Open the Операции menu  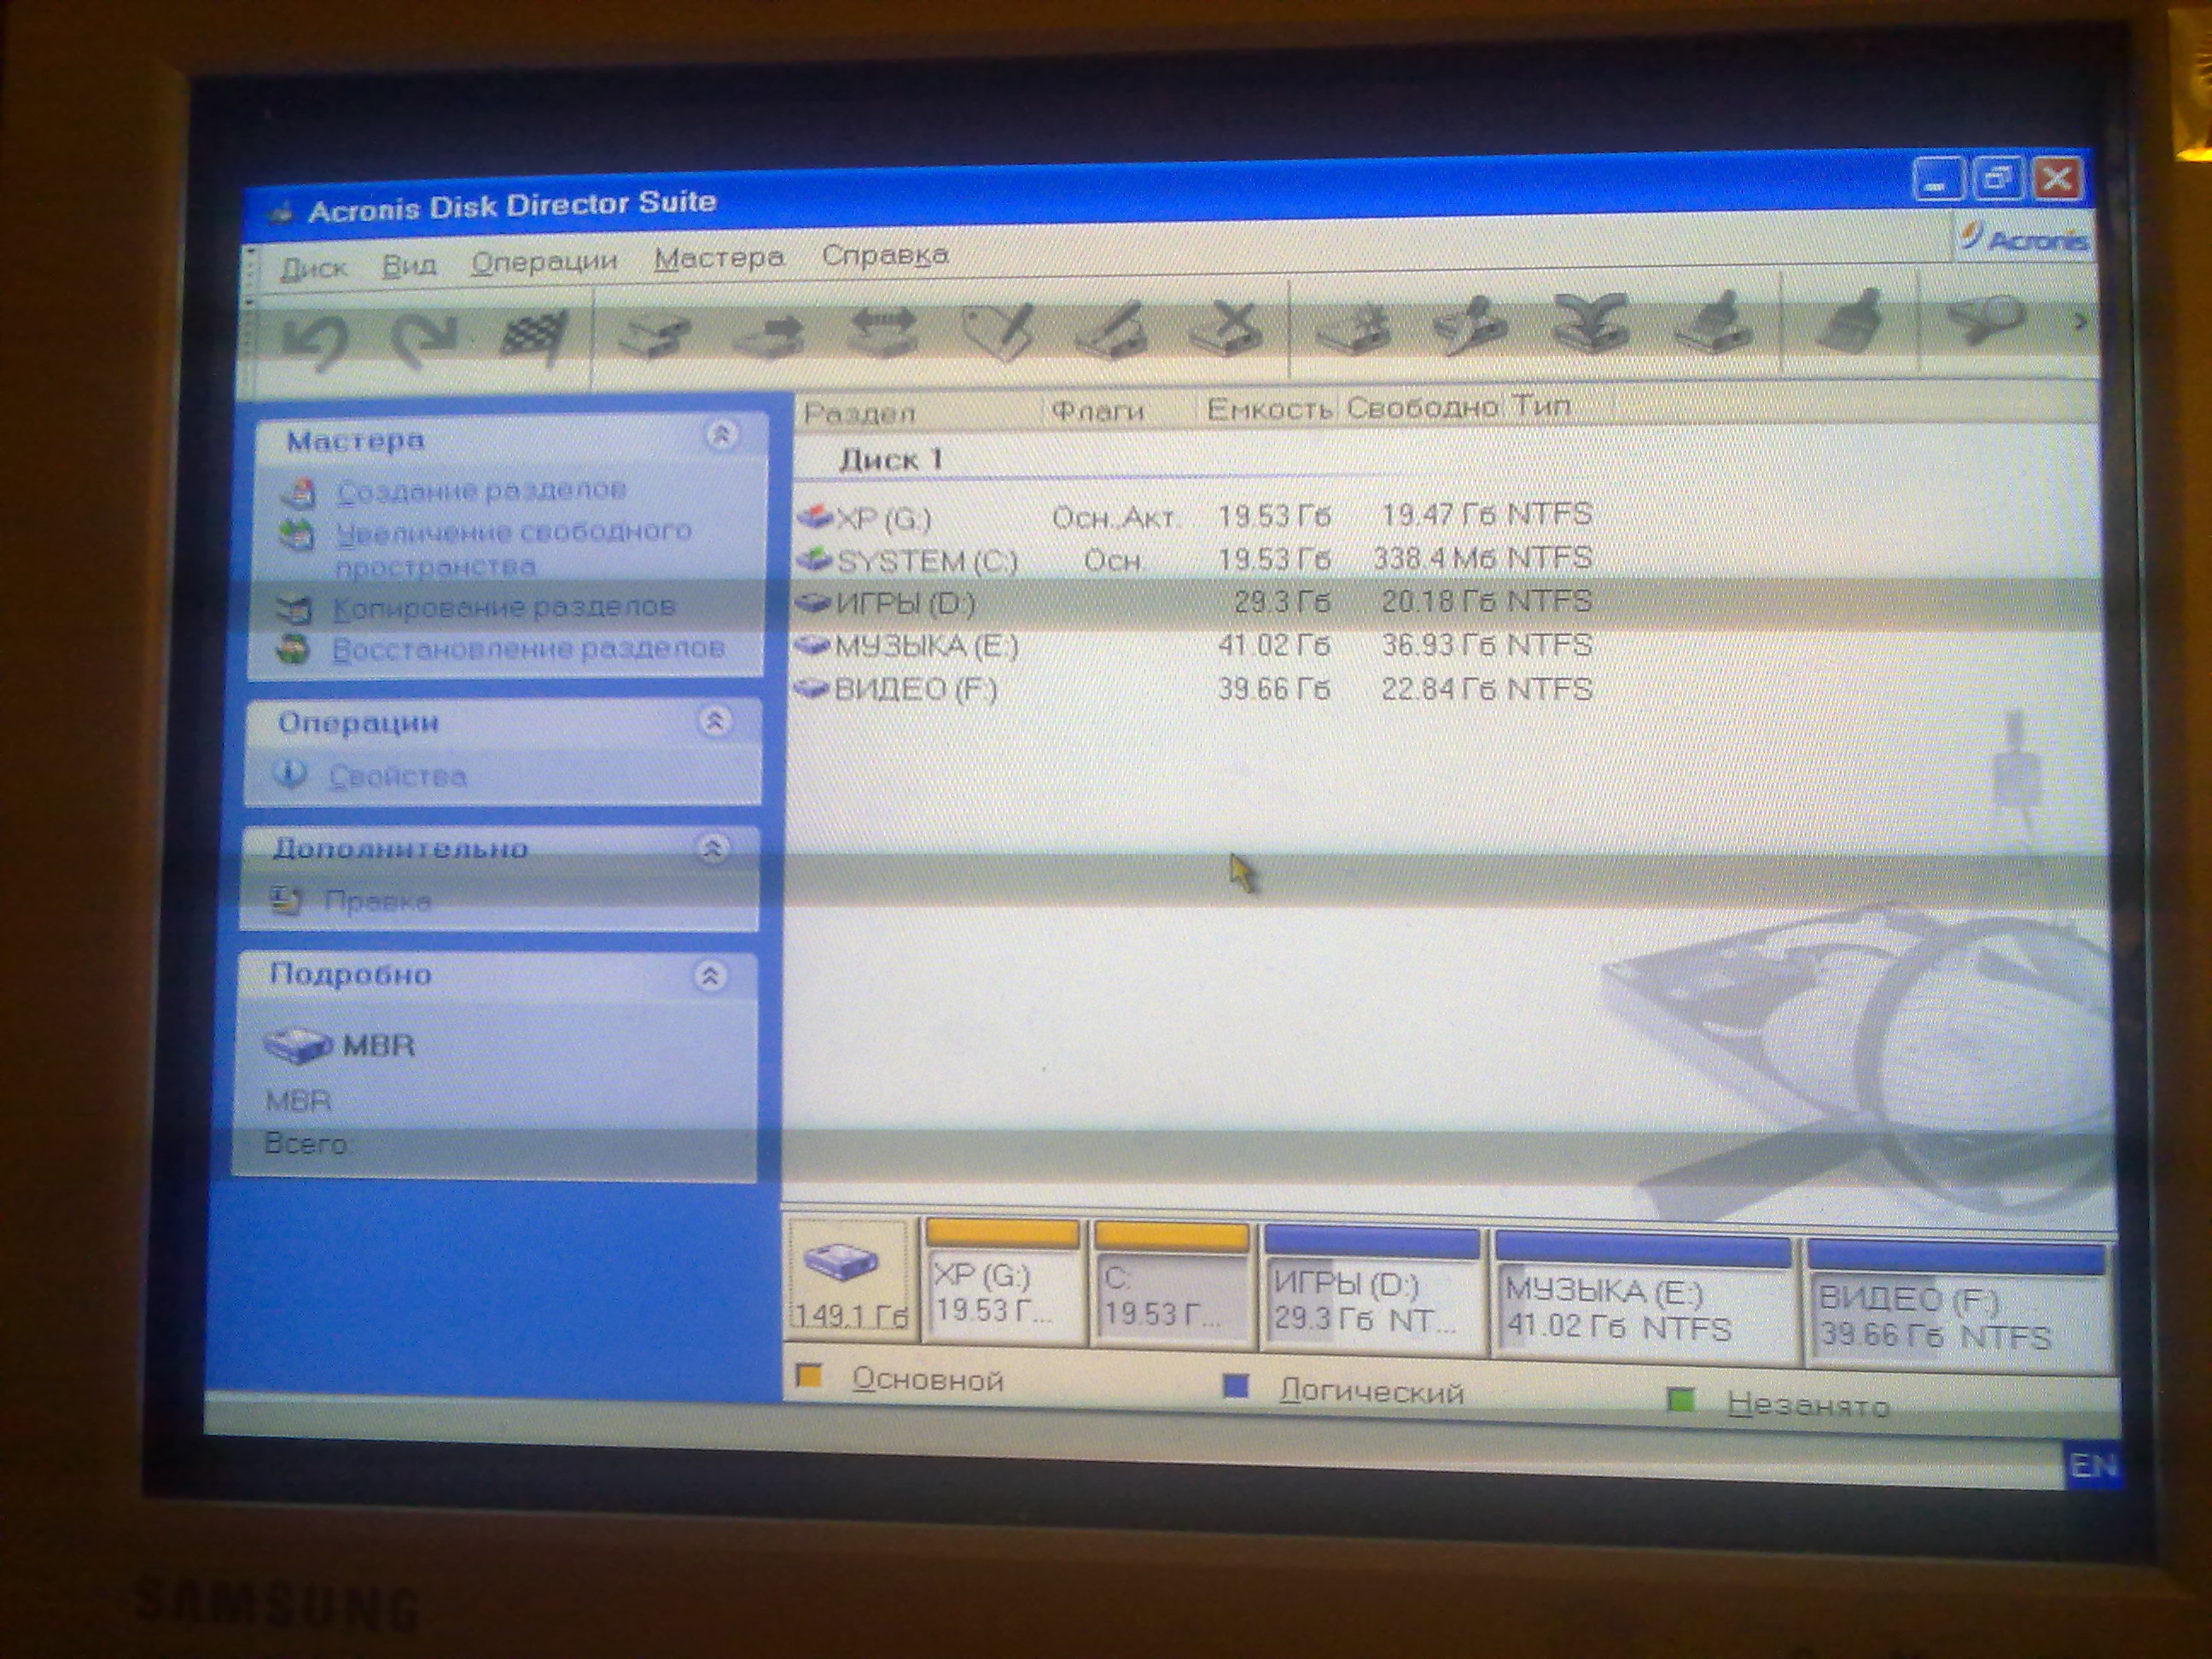tap(545, 262)
